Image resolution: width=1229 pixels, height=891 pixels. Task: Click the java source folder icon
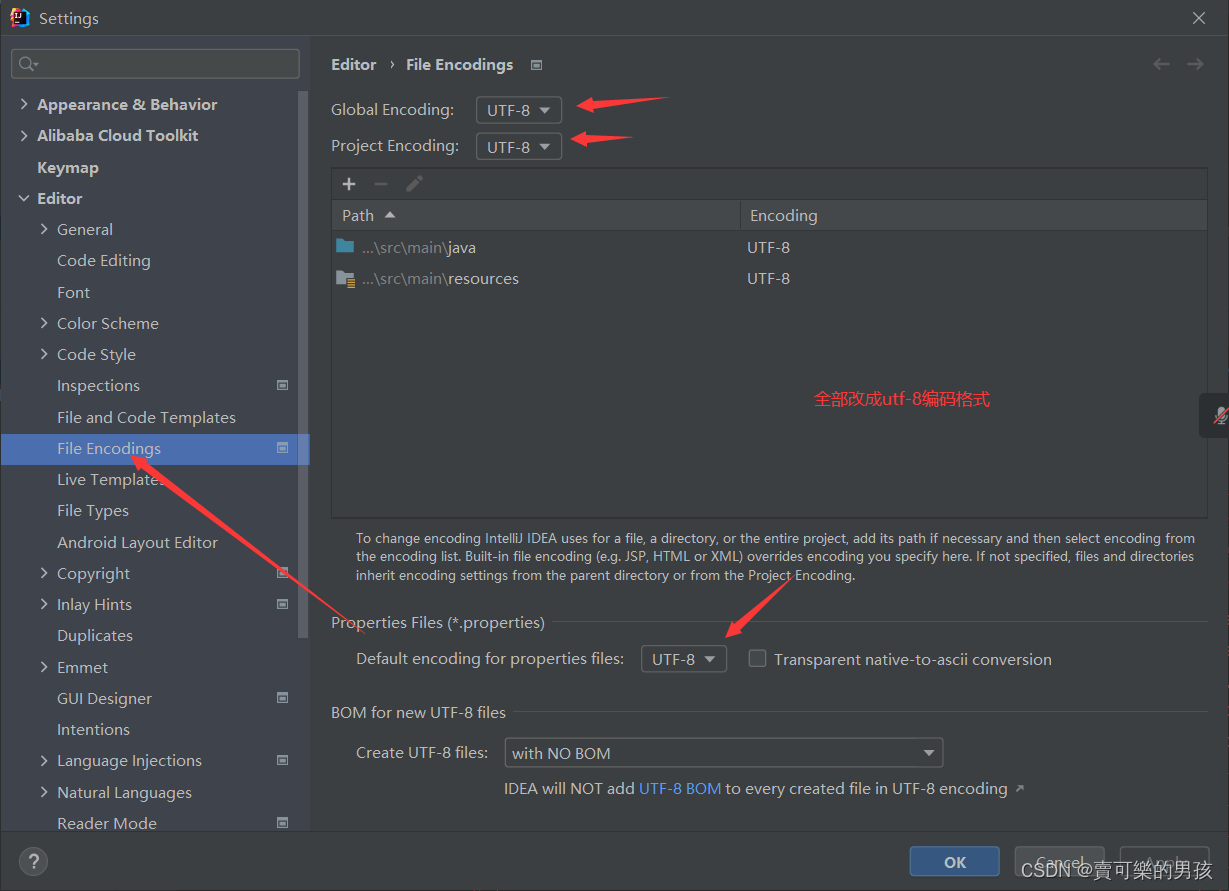pos(345,246)
